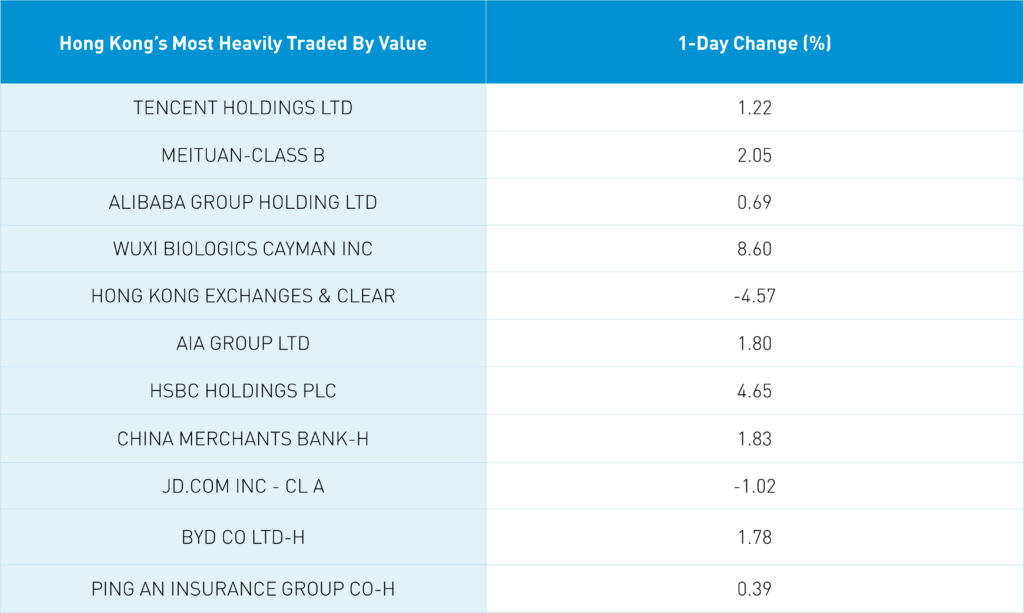
Task: Click the 1.22 change value
Action: (x=754, y=107)
